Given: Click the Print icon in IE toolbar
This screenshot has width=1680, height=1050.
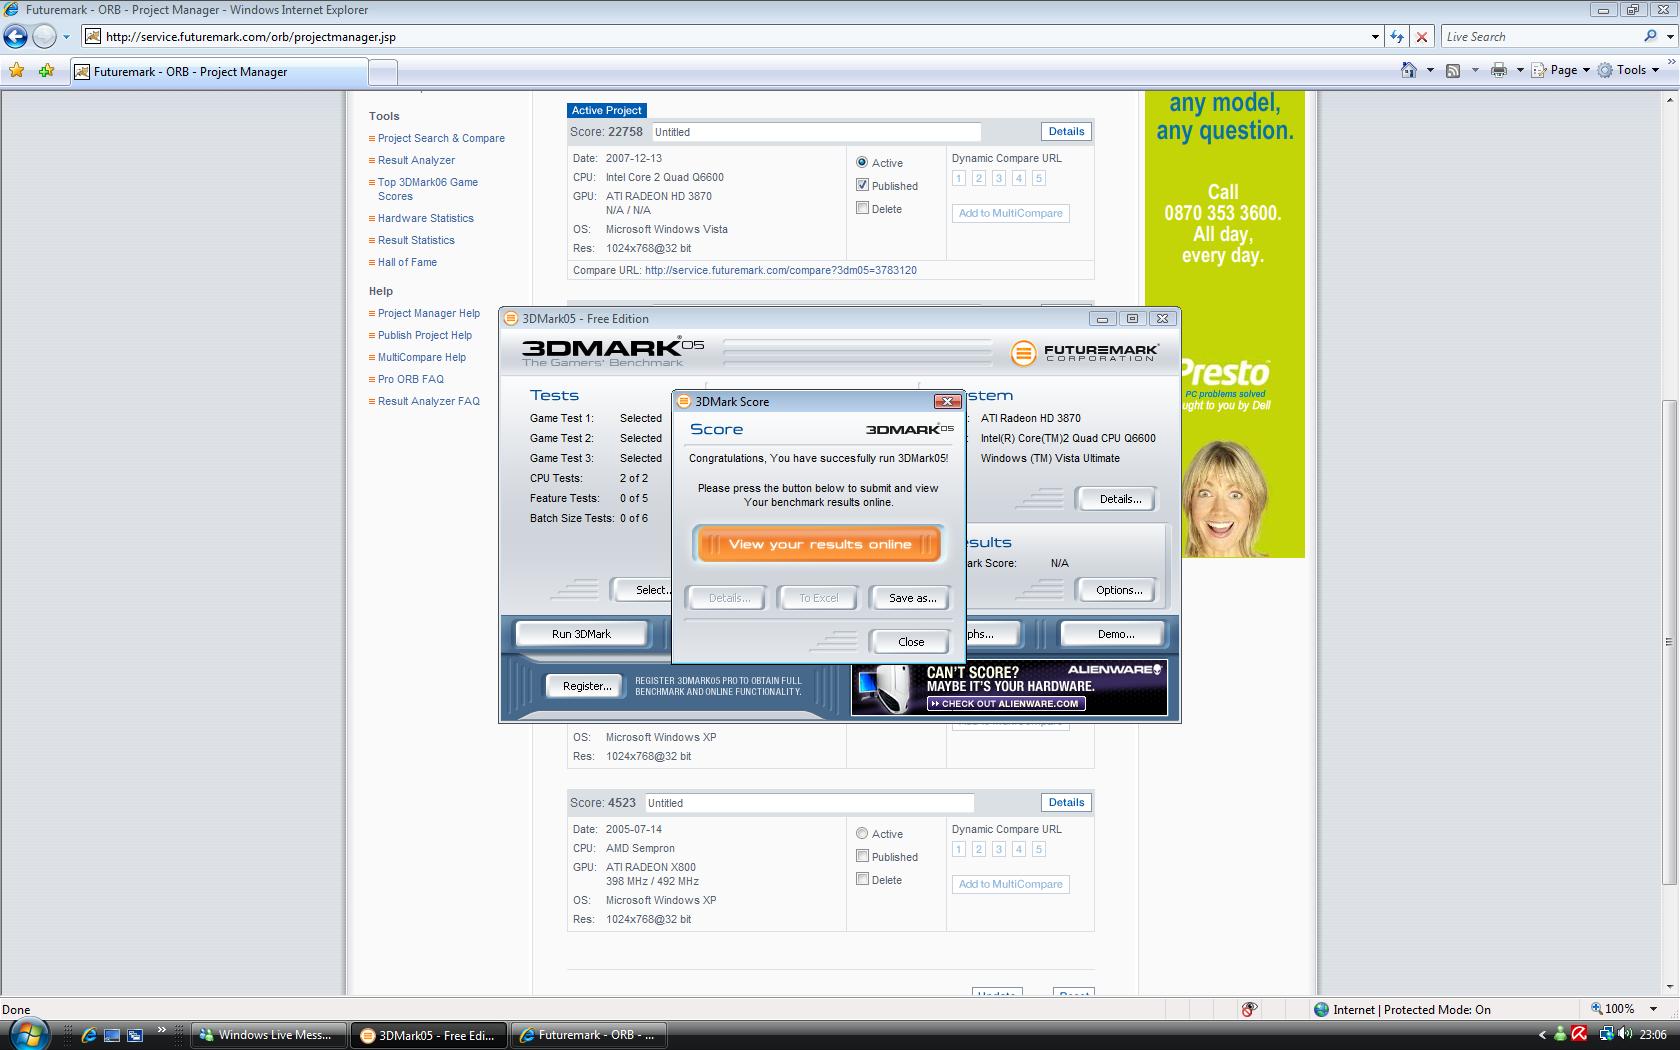Looking at the screenshot, I should point(1498,70).
